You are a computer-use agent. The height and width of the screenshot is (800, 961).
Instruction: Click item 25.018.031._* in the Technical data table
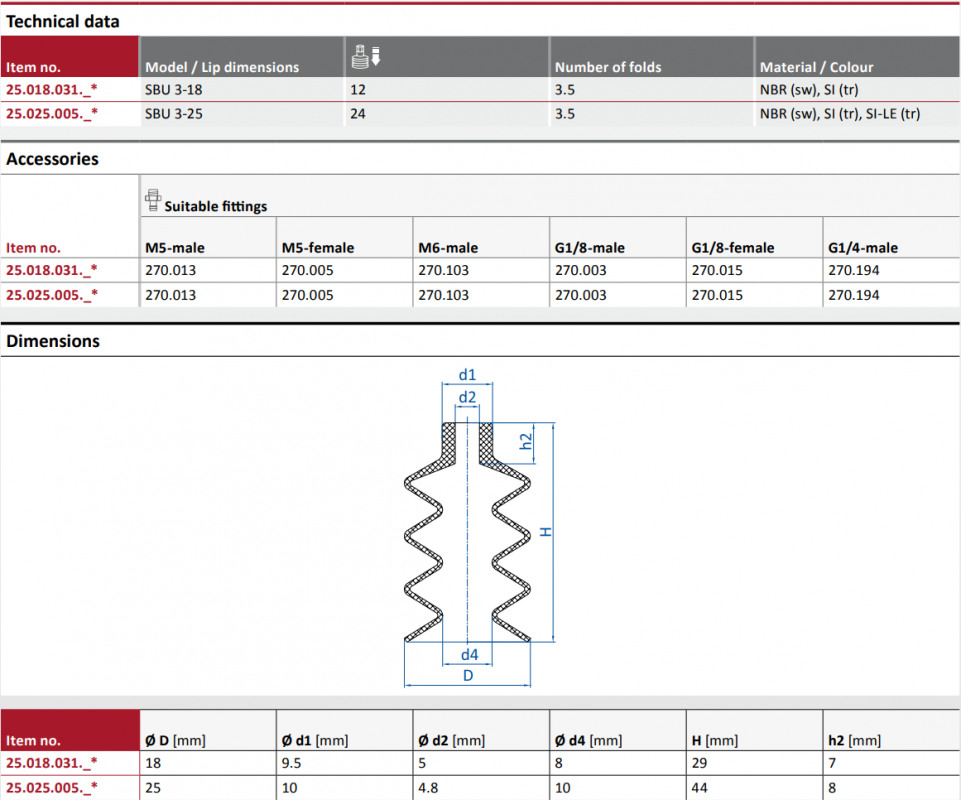pyautogui.click(x=51, y=90)
